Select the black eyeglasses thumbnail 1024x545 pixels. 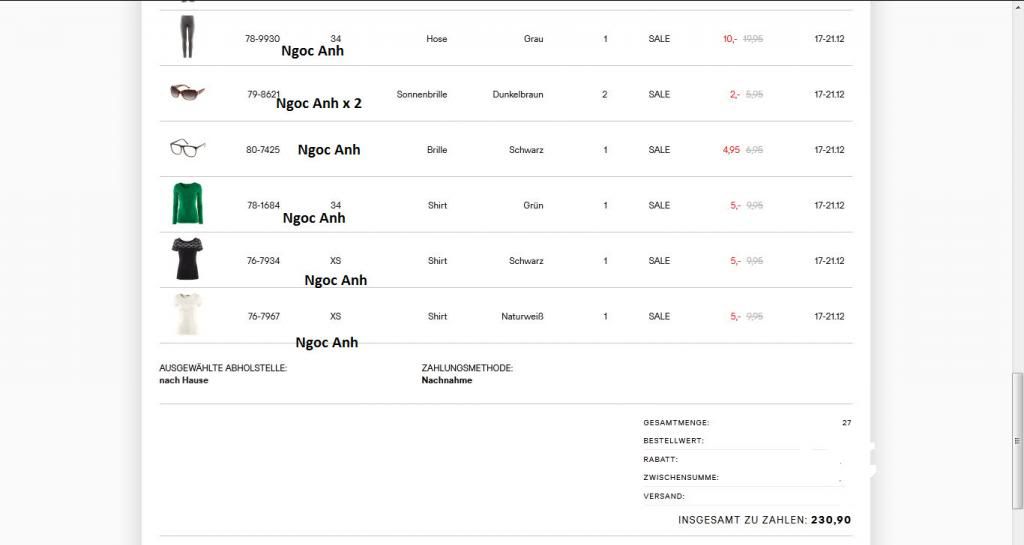187,149
